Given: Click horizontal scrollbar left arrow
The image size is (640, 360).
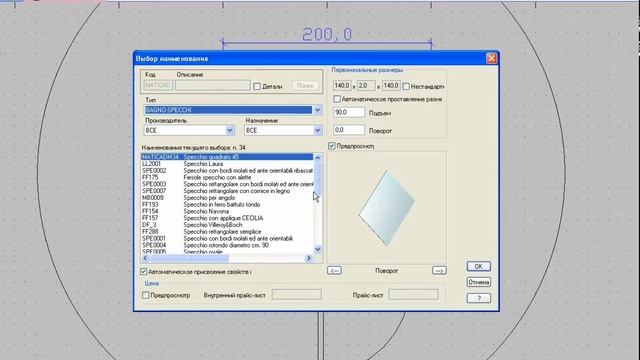Looking at the screenshot, I should click(145, 258).
